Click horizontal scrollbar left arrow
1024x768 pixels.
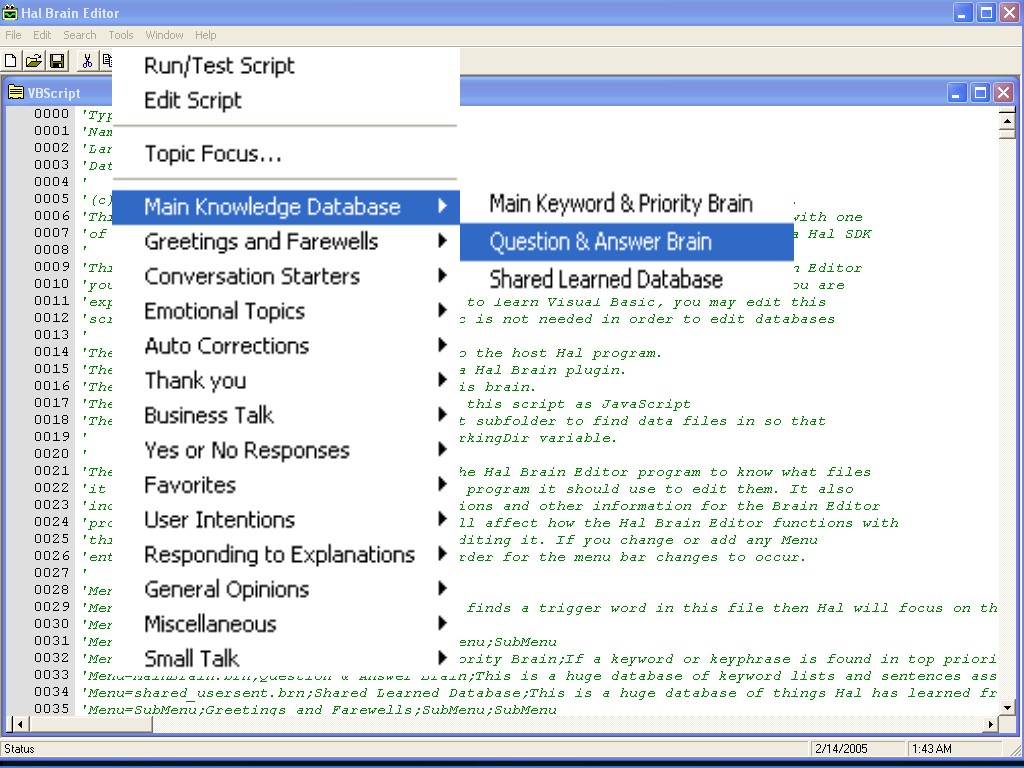tap(20, 724)
